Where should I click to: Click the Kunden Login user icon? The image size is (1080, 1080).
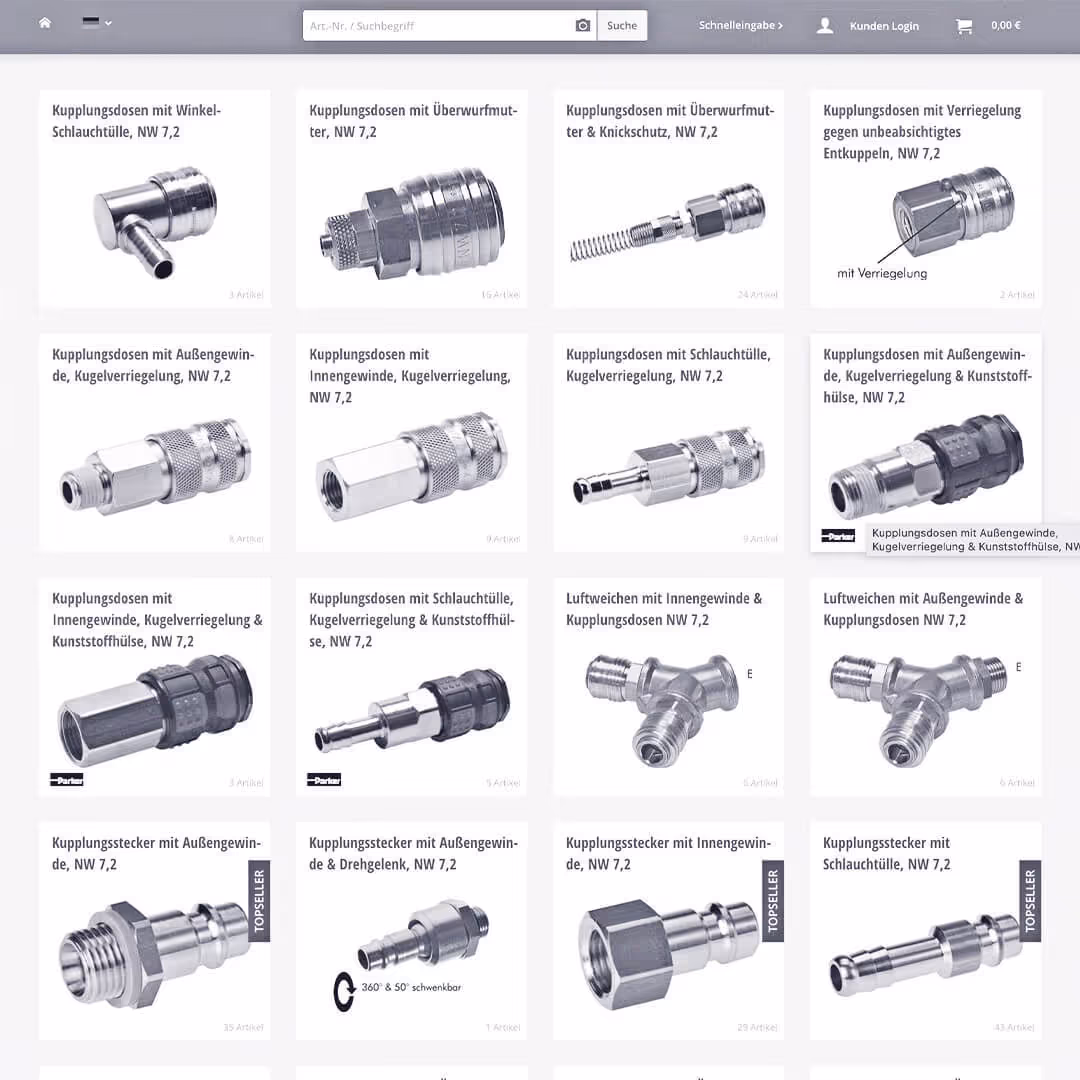824,25
